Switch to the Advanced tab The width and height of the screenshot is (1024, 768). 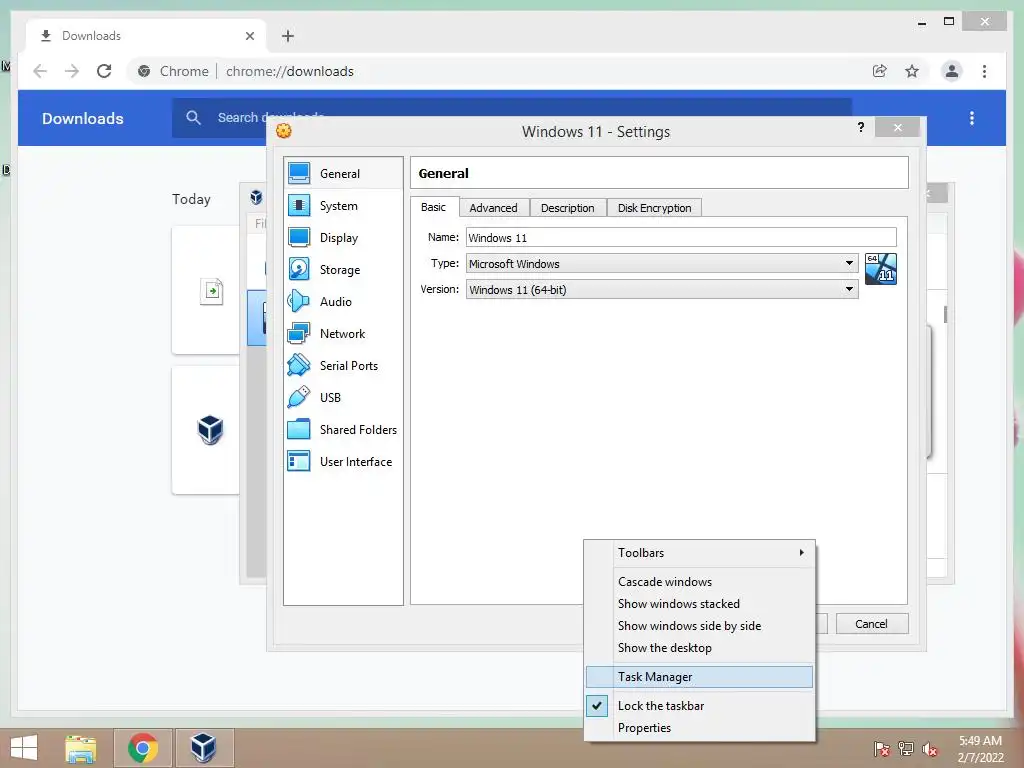coord(494,208)
